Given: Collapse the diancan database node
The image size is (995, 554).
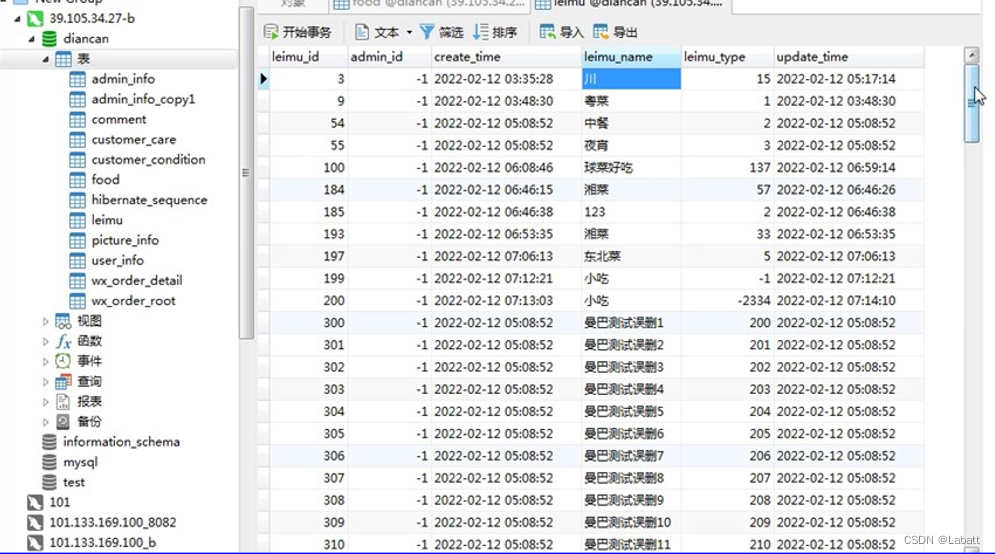Looking at the screenshot, I should tap(31, 39).
